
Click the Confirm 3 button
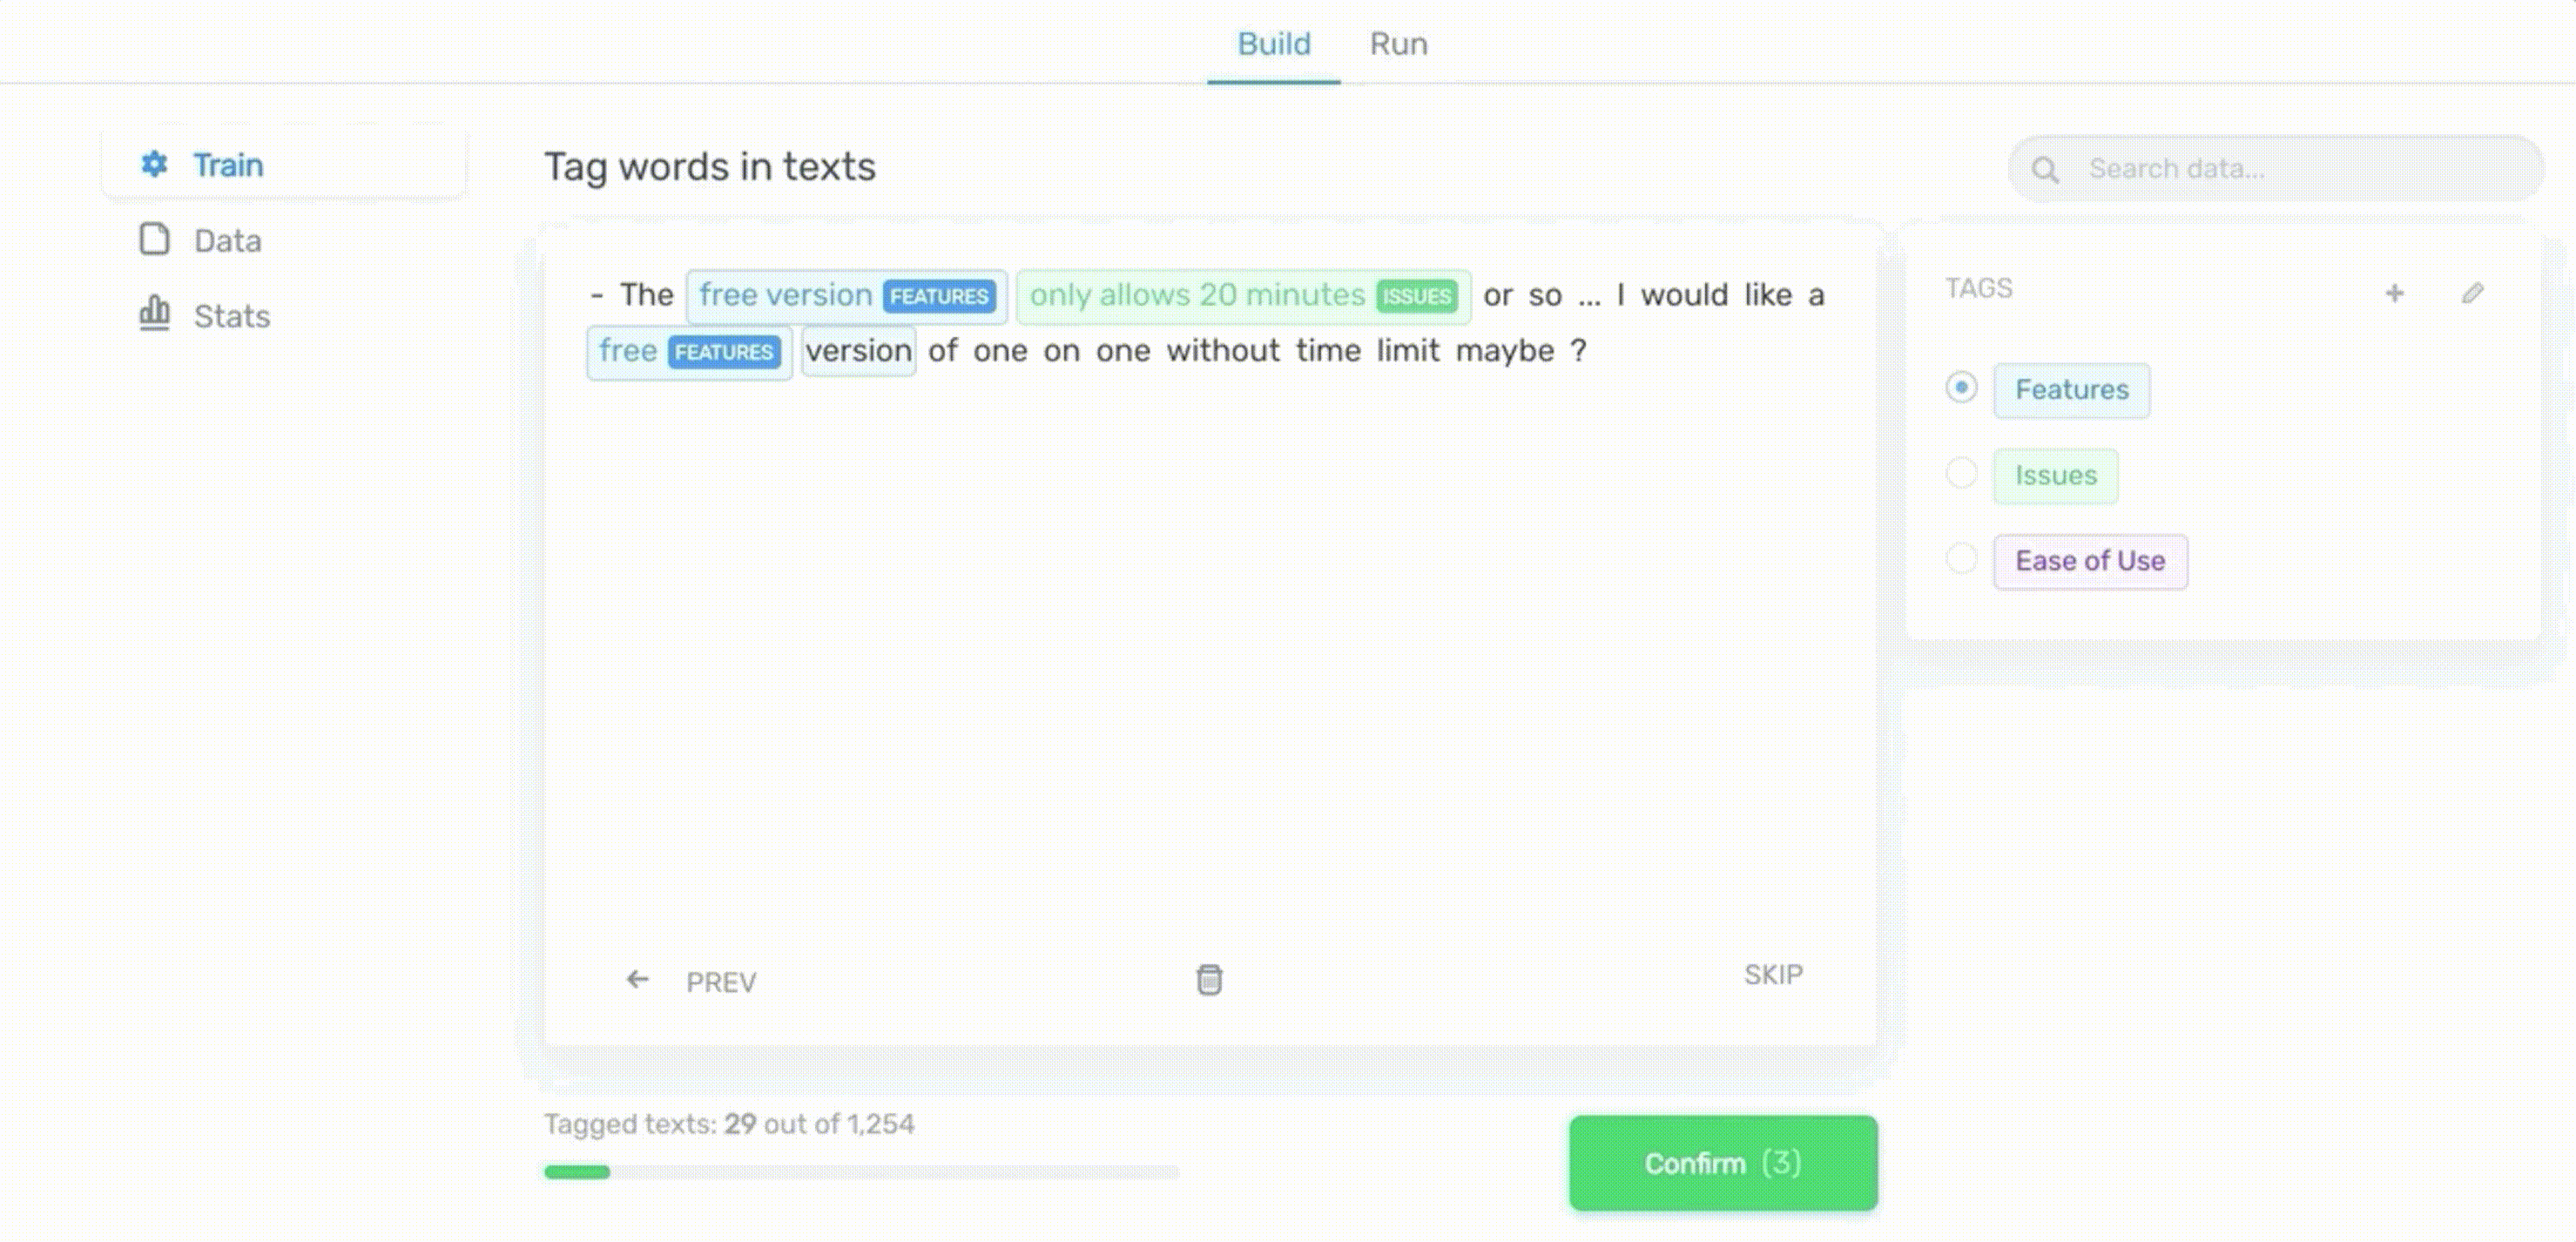pos(1723,1162)
